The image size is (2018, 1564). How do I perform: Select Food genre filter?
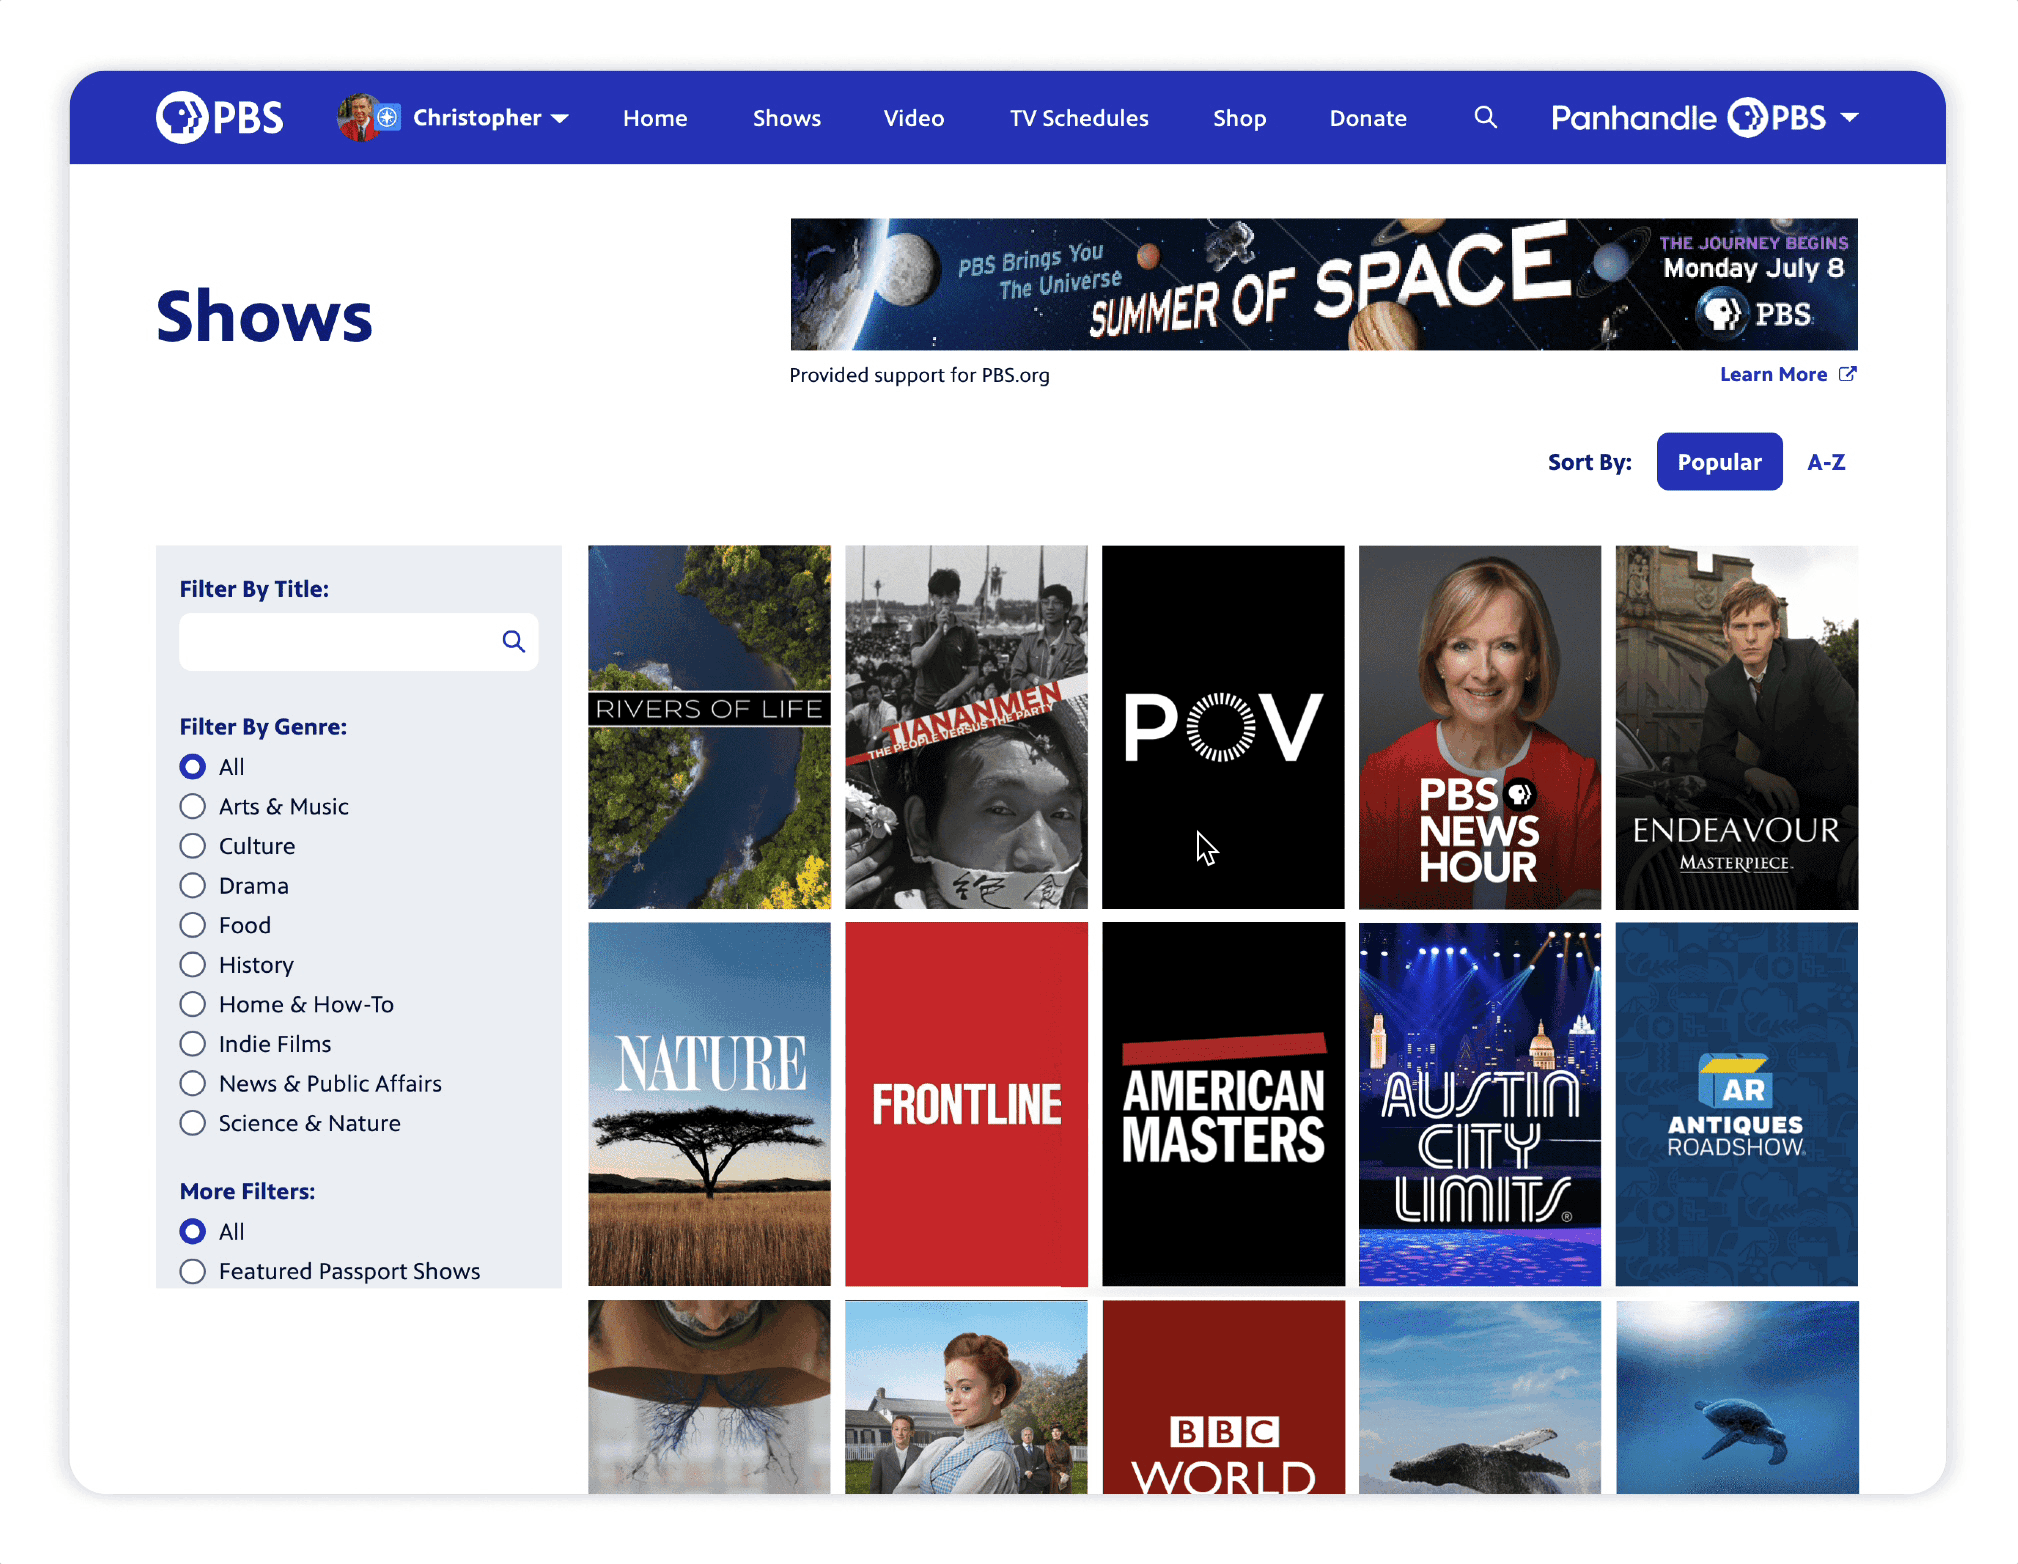192,925
